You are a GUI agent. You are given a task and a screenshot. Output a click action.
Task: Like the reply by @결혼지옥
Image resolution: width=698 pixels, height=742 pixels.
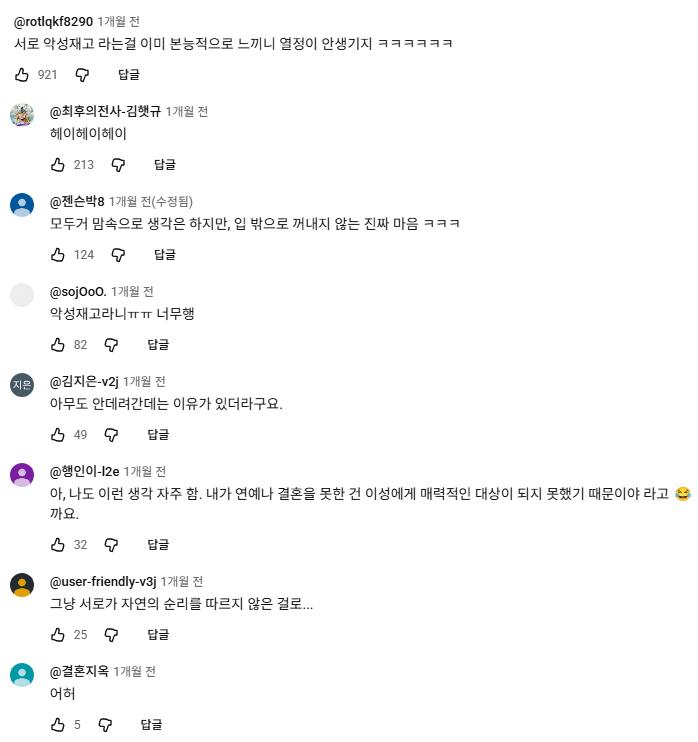(x=58, y=724)
